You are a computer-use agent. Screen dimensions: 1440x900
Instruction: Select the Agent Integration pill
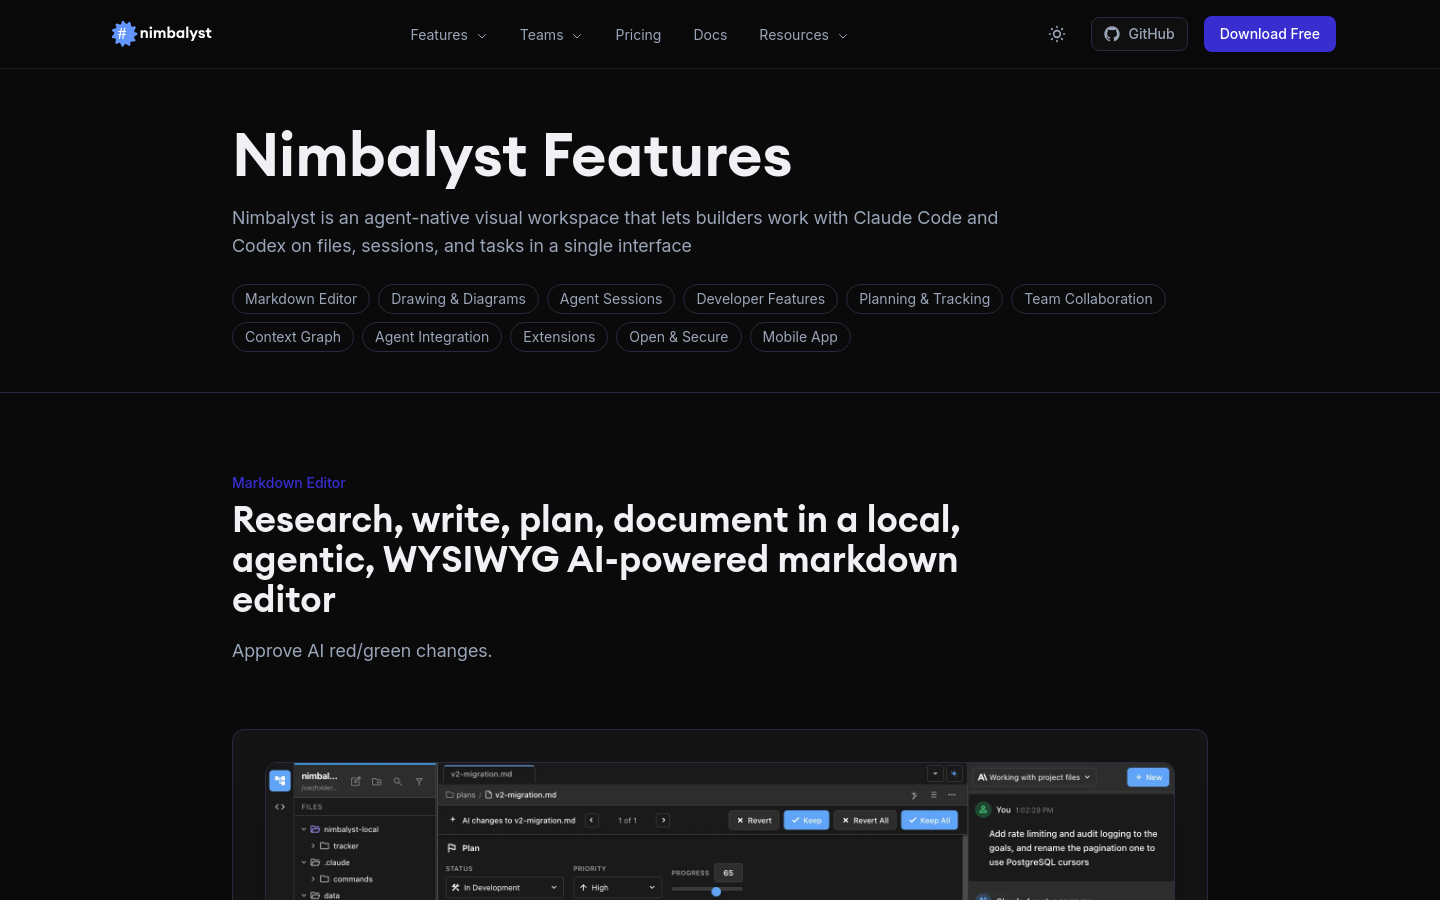[x=432, y=337]
